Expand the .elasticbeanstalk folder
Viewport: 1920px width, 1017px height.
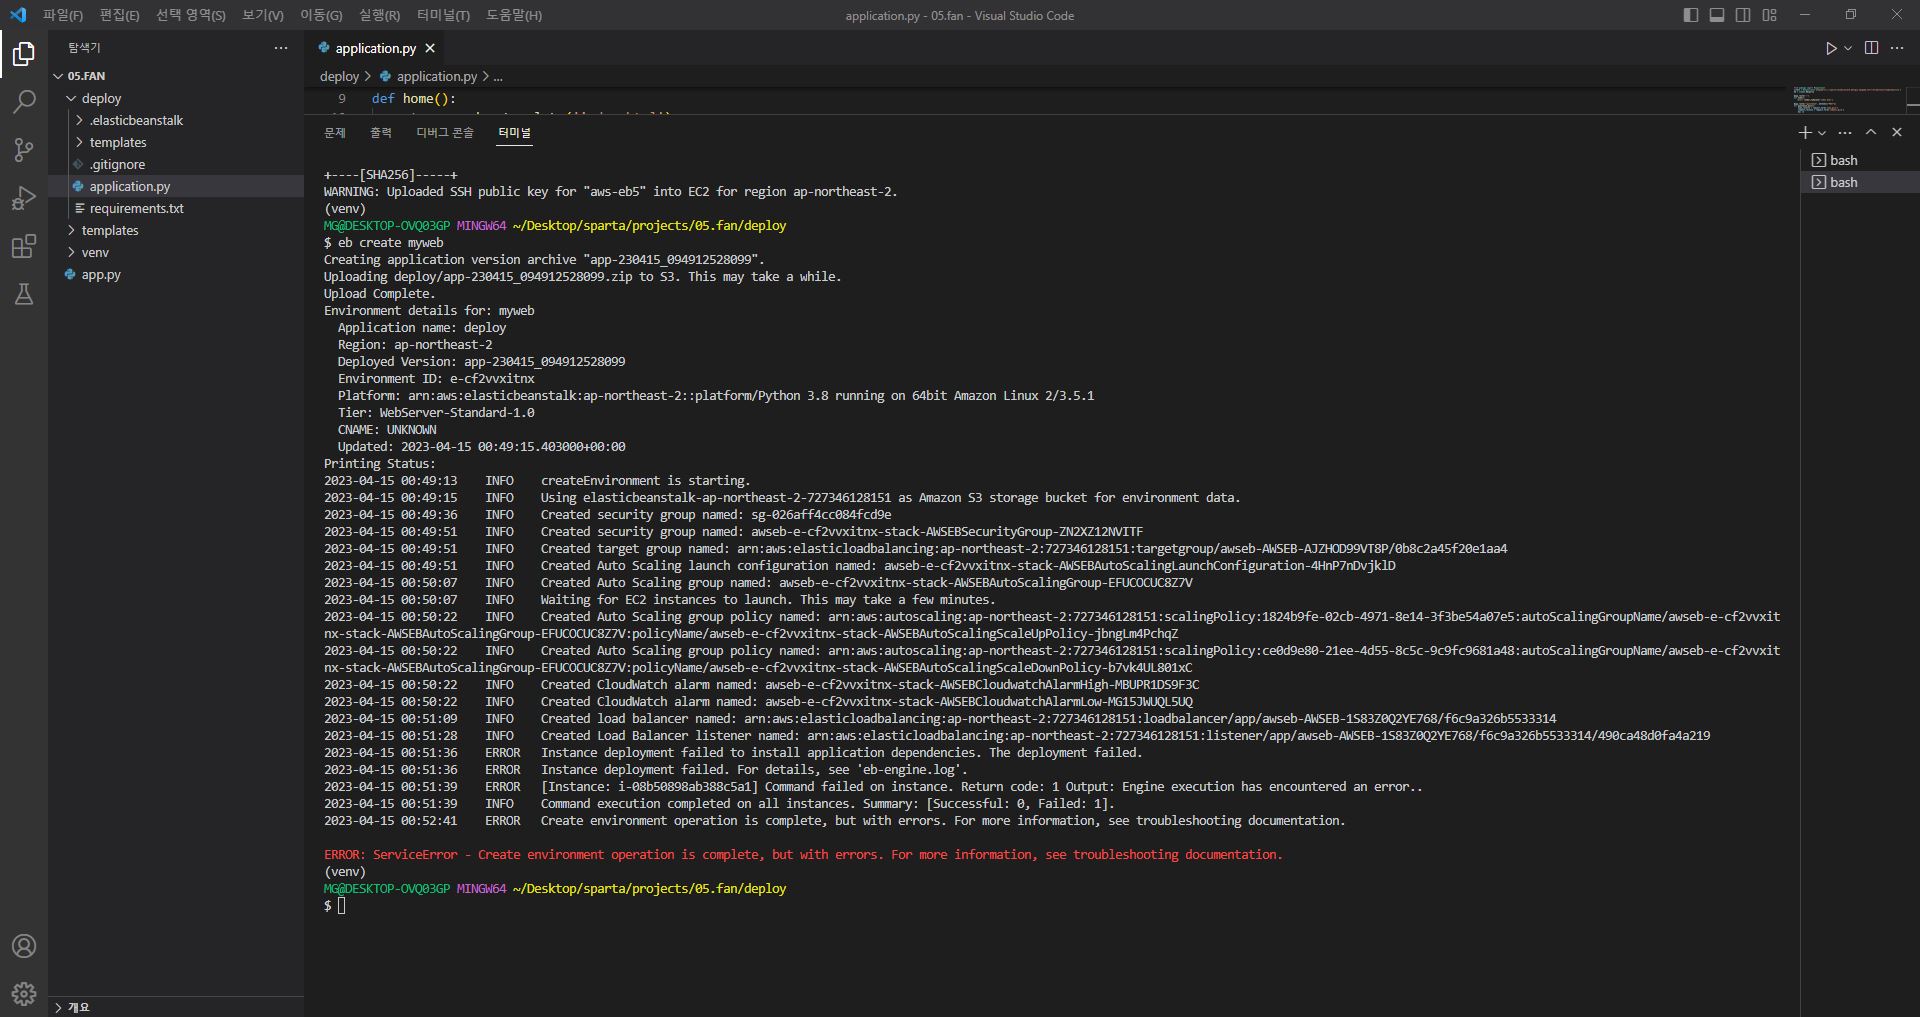(79, 120)
